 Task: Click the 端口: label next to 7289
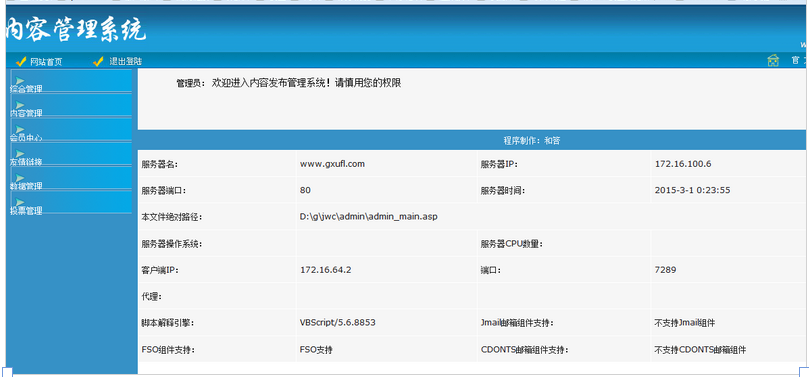pos(491,270)
